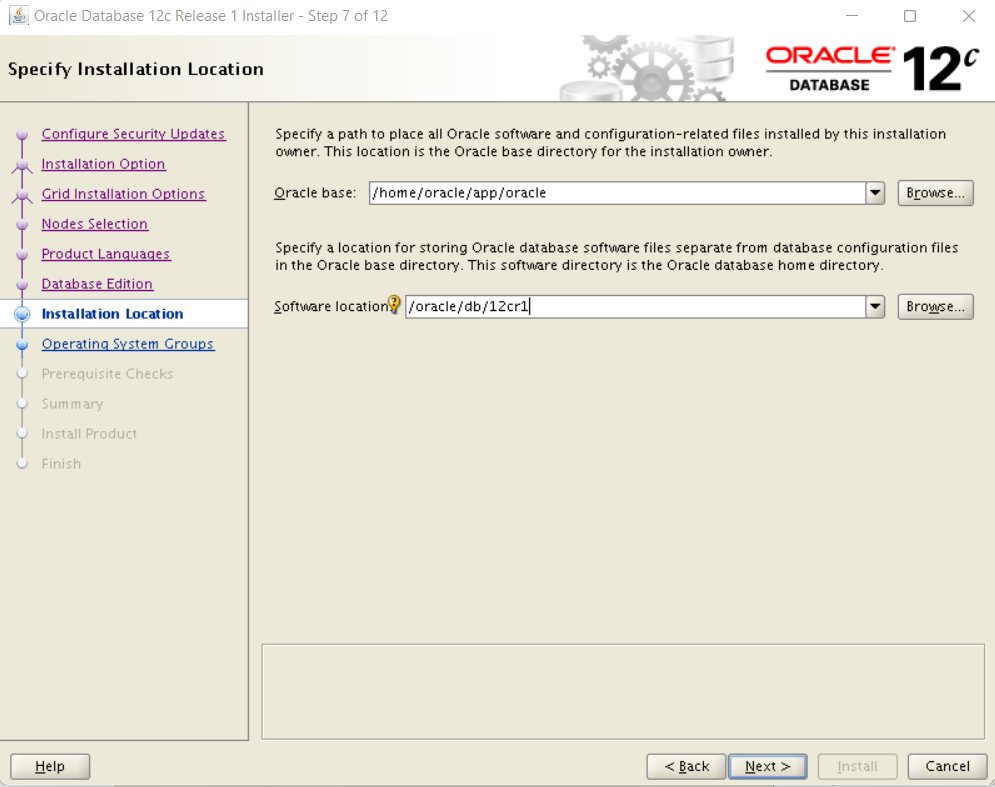Close the installer window
995x787 pixels.
(968, 16)
